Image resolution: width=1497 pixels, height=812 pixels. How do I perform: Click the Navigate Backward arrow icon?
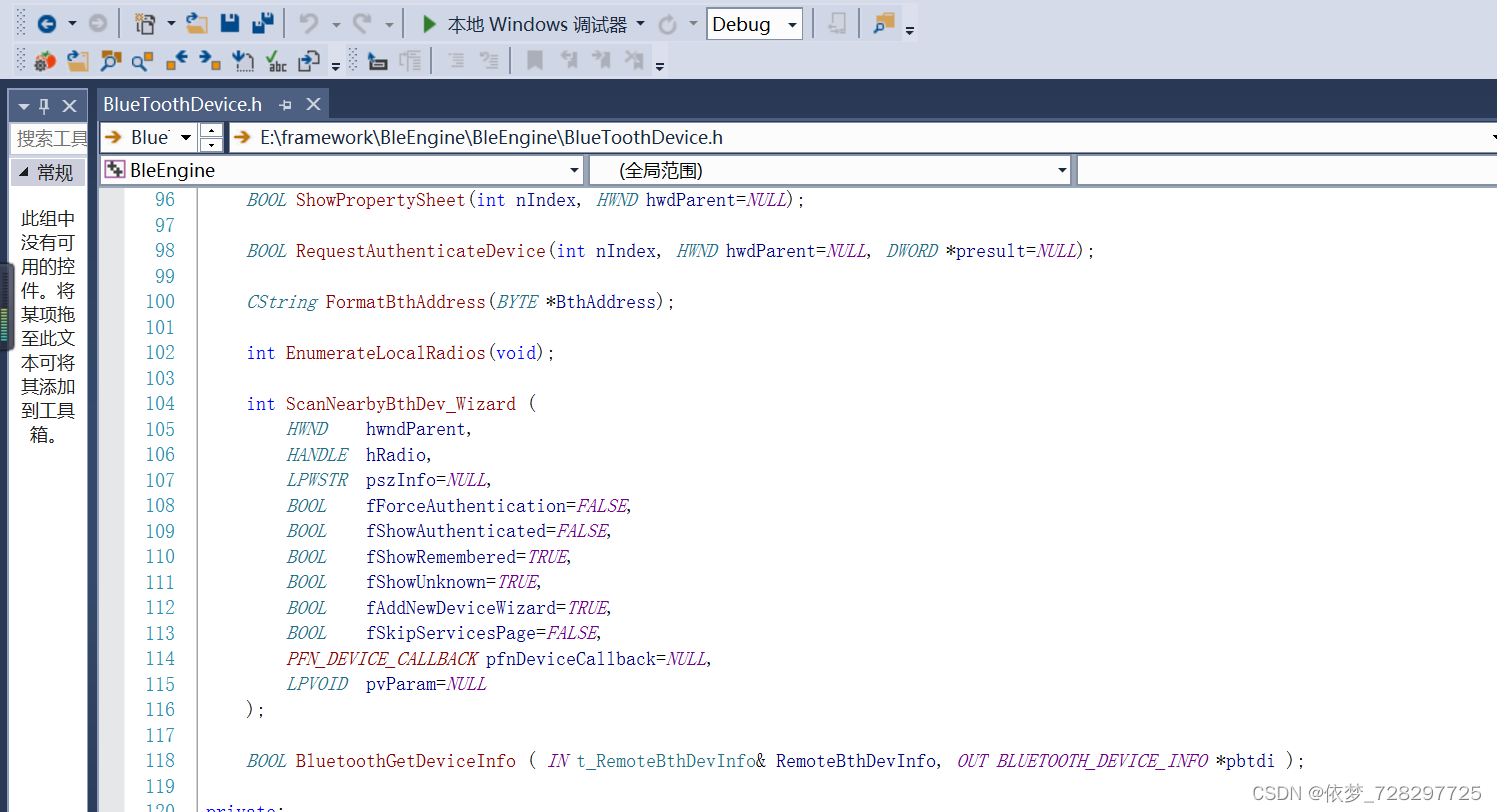point(46,24)
